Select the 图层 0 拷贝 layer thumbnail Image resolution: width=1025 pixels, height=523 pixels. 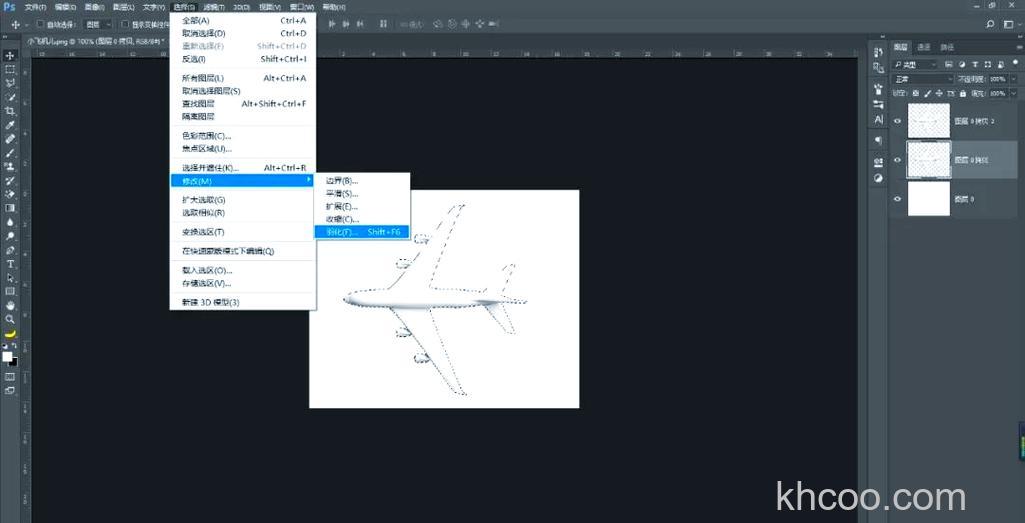(x=926, y=159)
